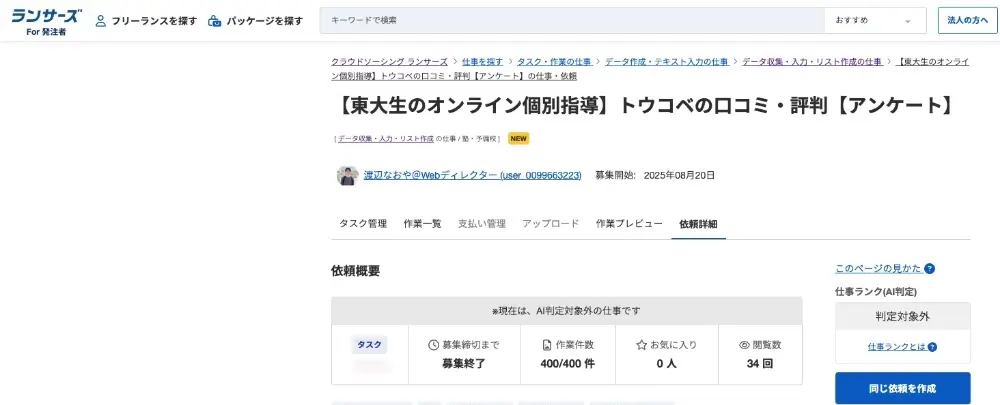The image size is (1000, 405).
Task: Click the NEW badge
Action: [x=518, y=138]
